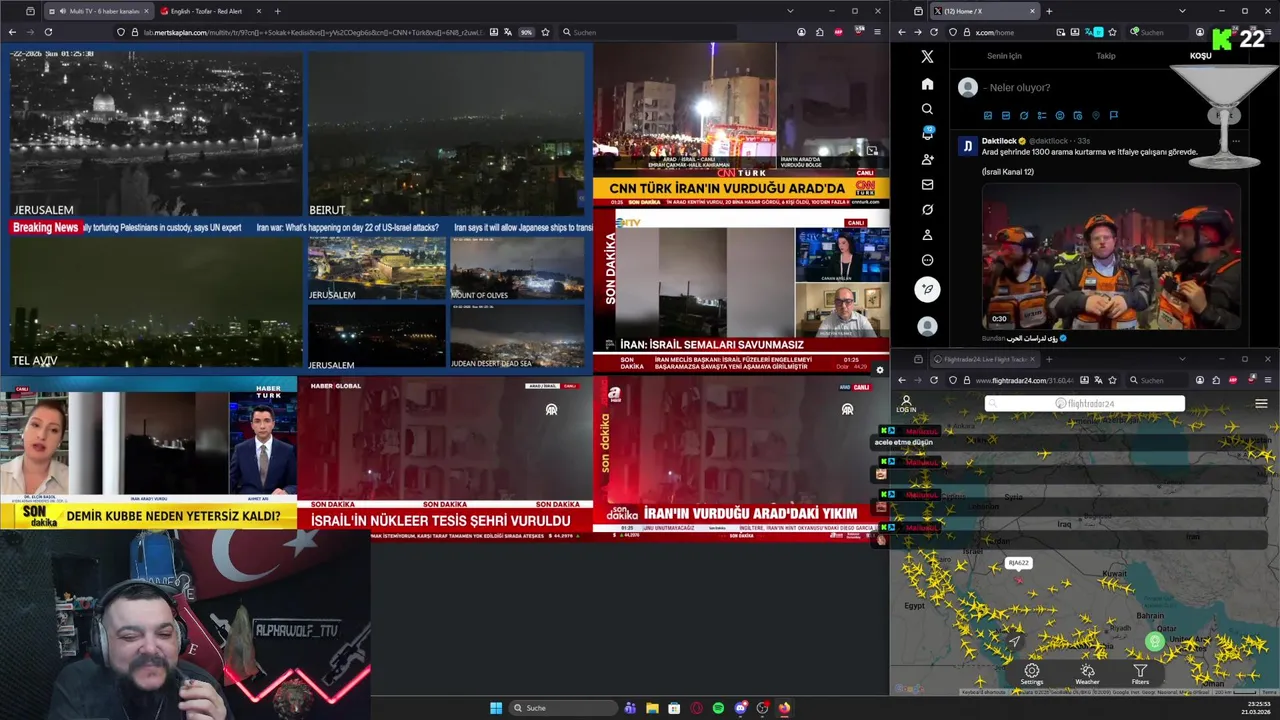1280x720 pixels.
Task: Add GIF icon in tweet composer
Action: (1006, 116)
